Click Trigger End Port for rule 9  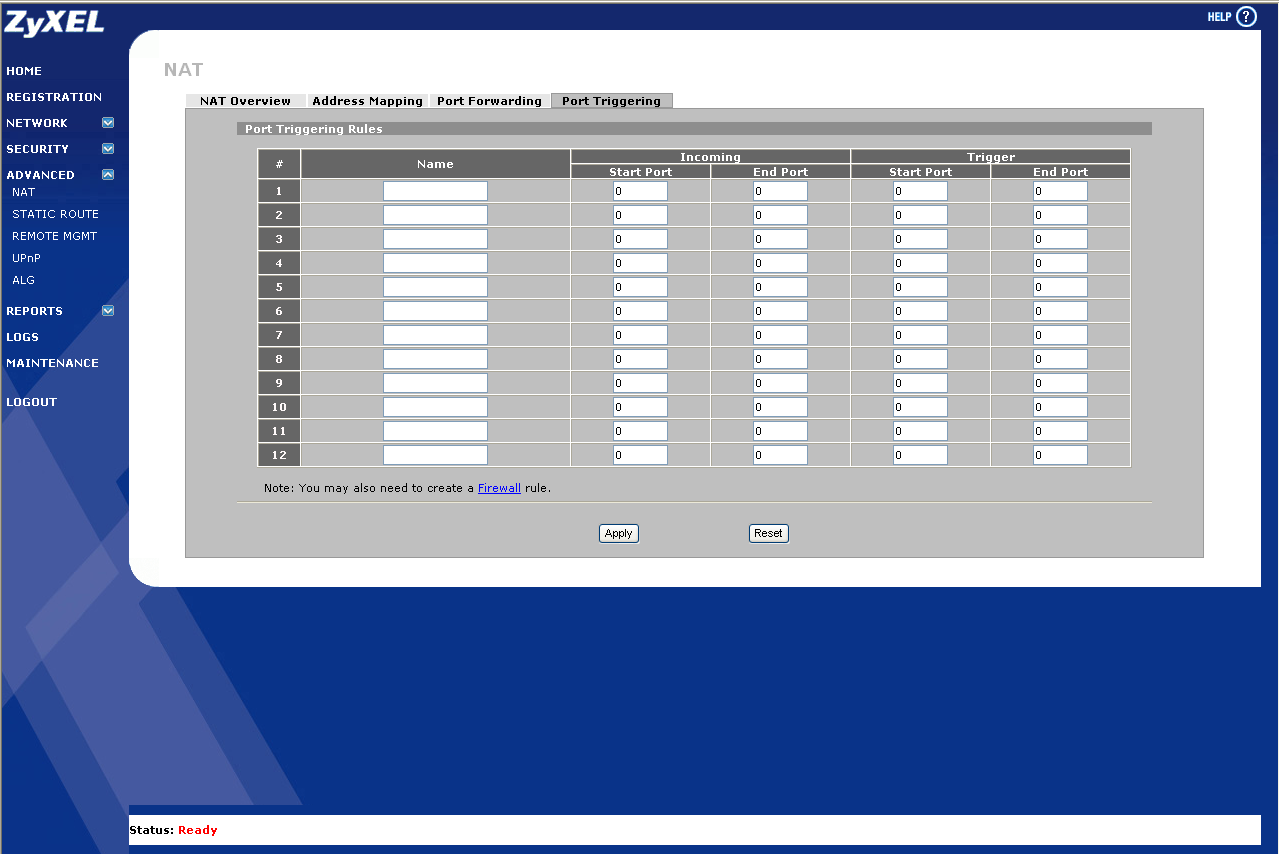click(1060, 383)
